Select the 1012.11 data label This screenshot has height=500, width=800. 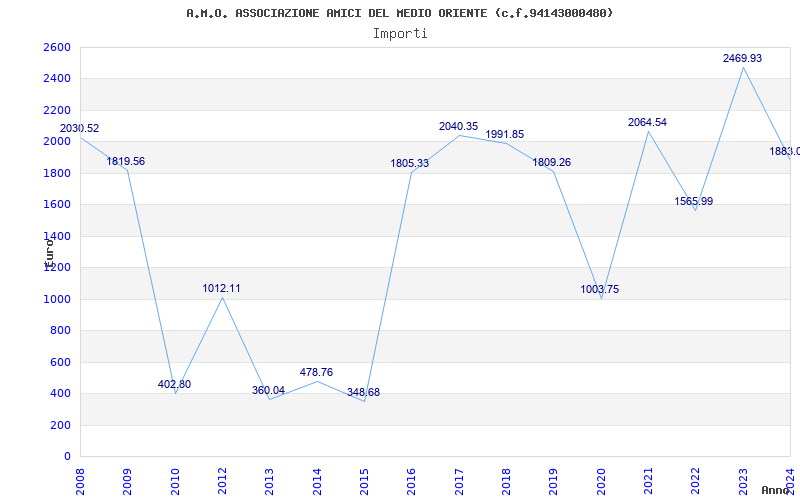[221, 289]
